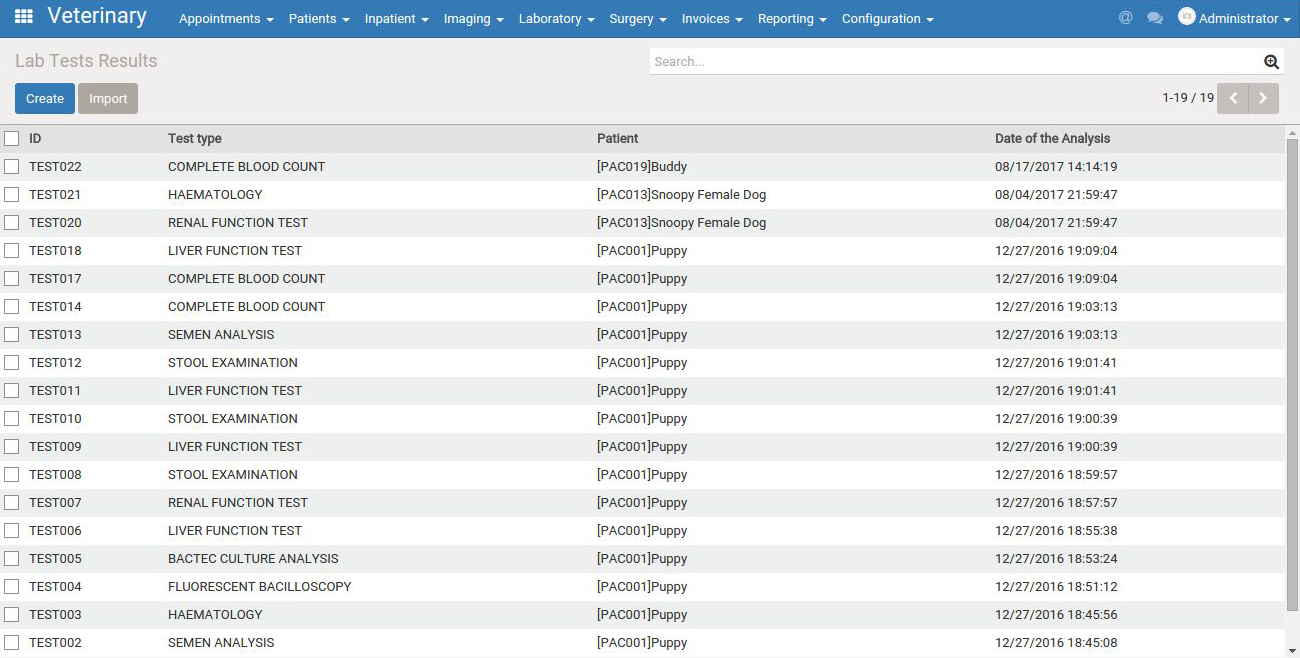The width and height of the screenshot is (1300, 658).
Task: Click date 08/17/2017 14:14:19
Action: [x=1056, y=167]
